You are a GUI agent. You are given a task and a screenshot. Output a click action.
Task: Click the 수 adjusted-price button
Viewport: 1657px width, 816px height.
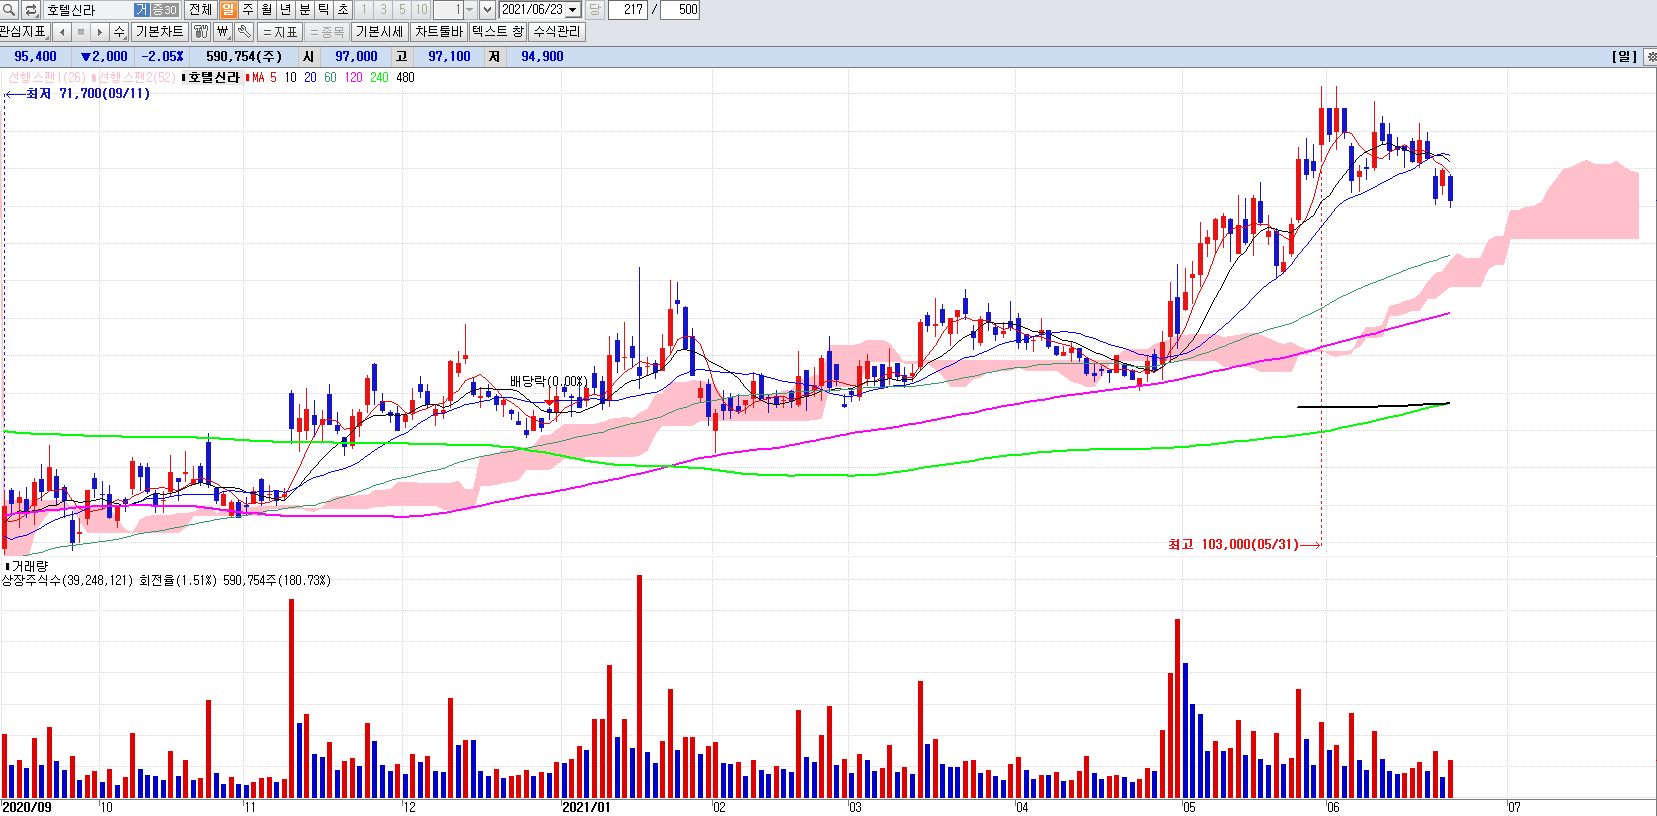tap(119, 32)
